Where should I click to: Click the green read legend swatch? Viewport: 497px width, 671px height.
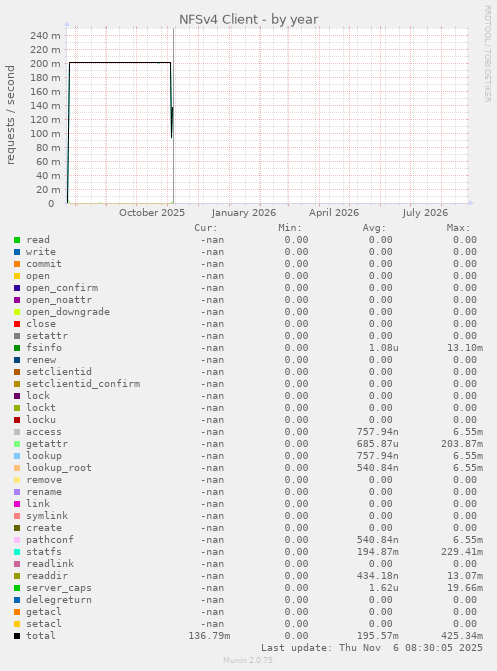(x=17, y=240)
